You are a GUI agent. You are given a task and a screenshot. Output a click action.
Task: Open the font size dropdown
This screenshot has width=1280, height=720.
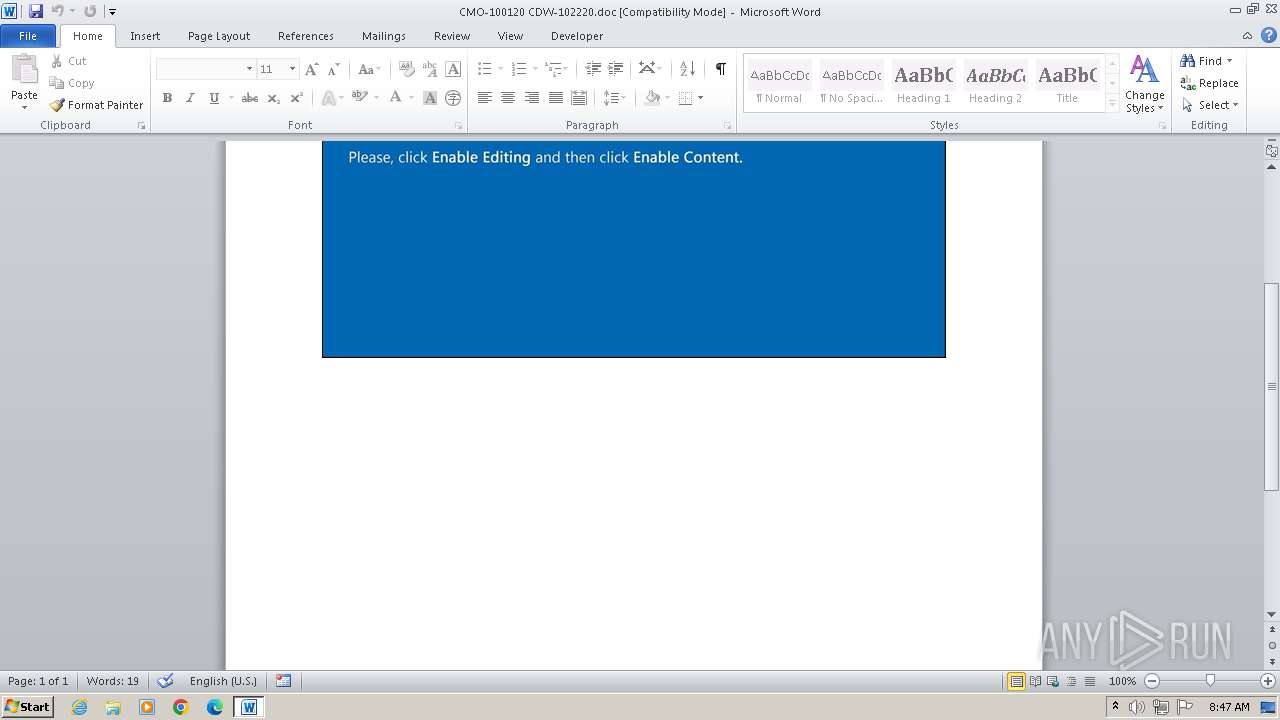[292, 69]
